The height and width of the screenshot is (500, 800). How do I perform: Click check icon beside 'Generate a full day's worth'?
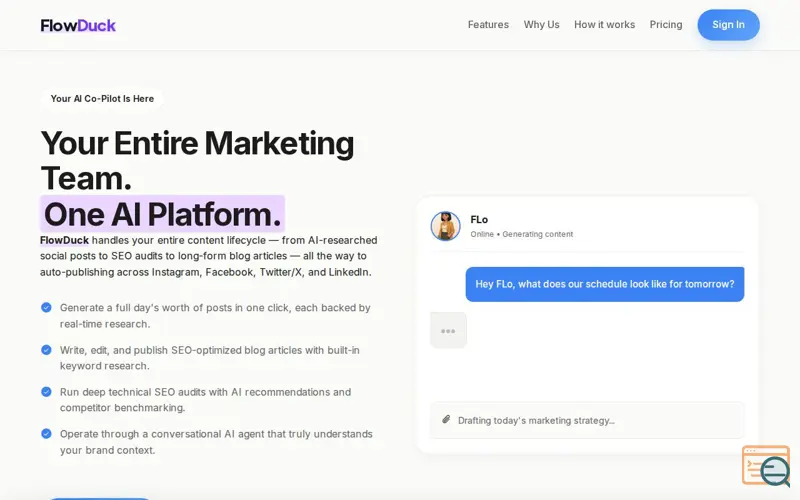tap(46, 307)
